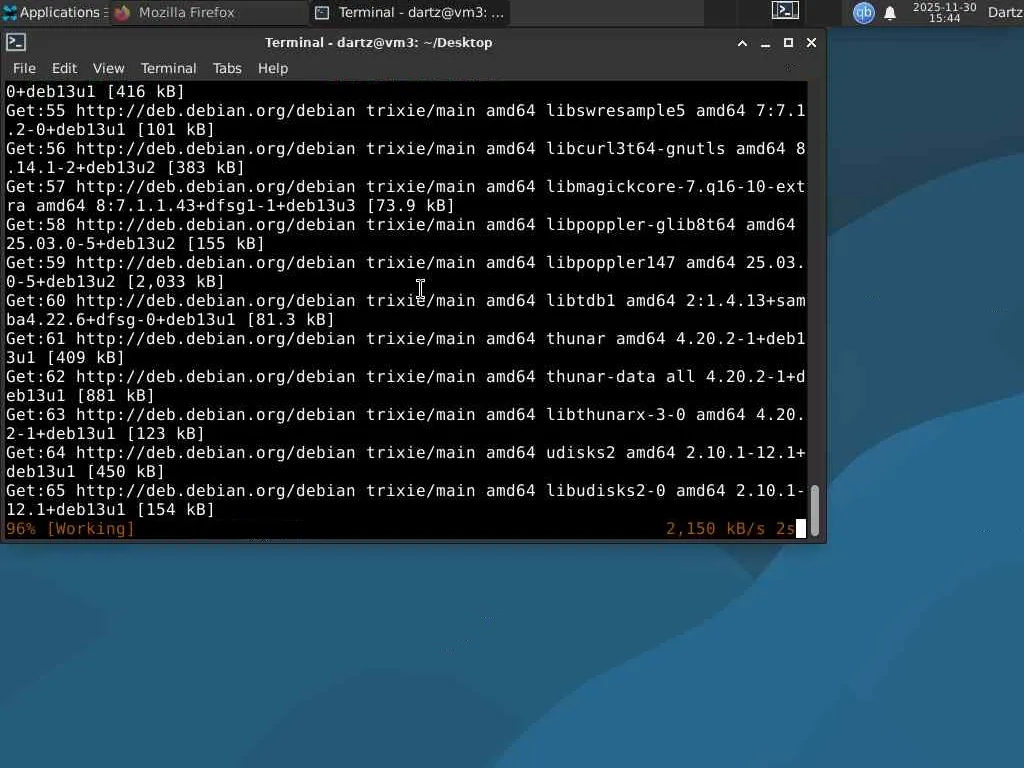Click the libswresample5 package name

tap(615, 110)
